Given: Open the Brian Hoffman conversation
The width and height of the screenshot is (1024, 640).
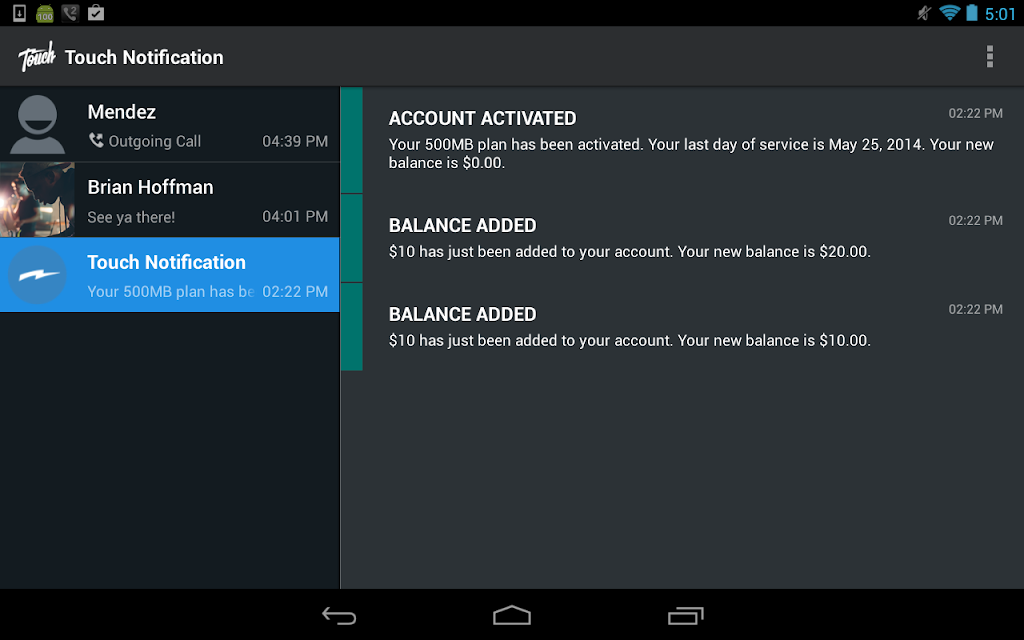Looking at the screenshot, I should [x=170, y=200].
